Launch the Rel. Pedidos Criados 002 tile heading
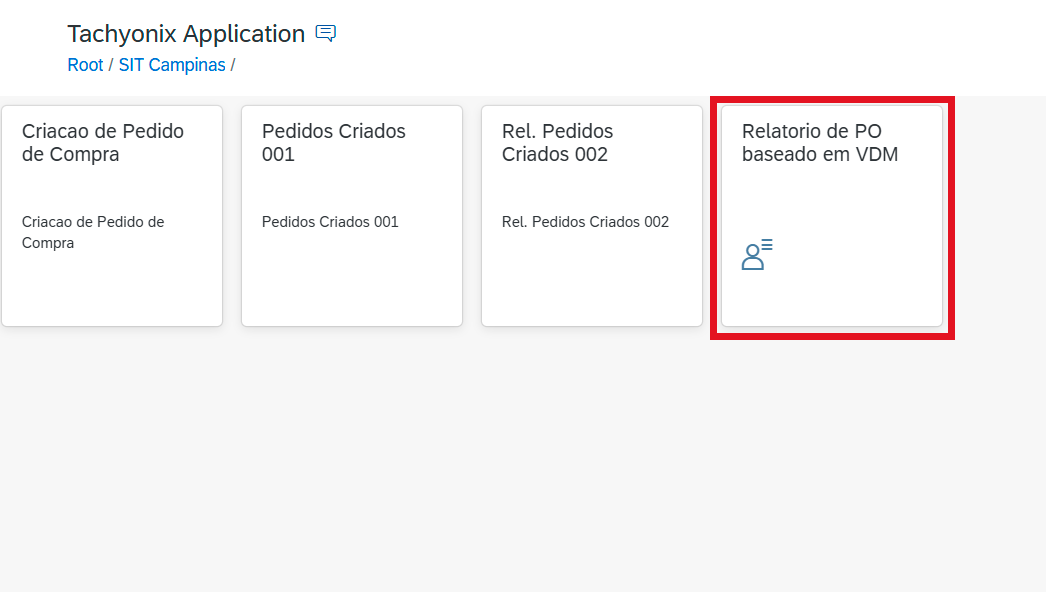 tap(557, 143)
